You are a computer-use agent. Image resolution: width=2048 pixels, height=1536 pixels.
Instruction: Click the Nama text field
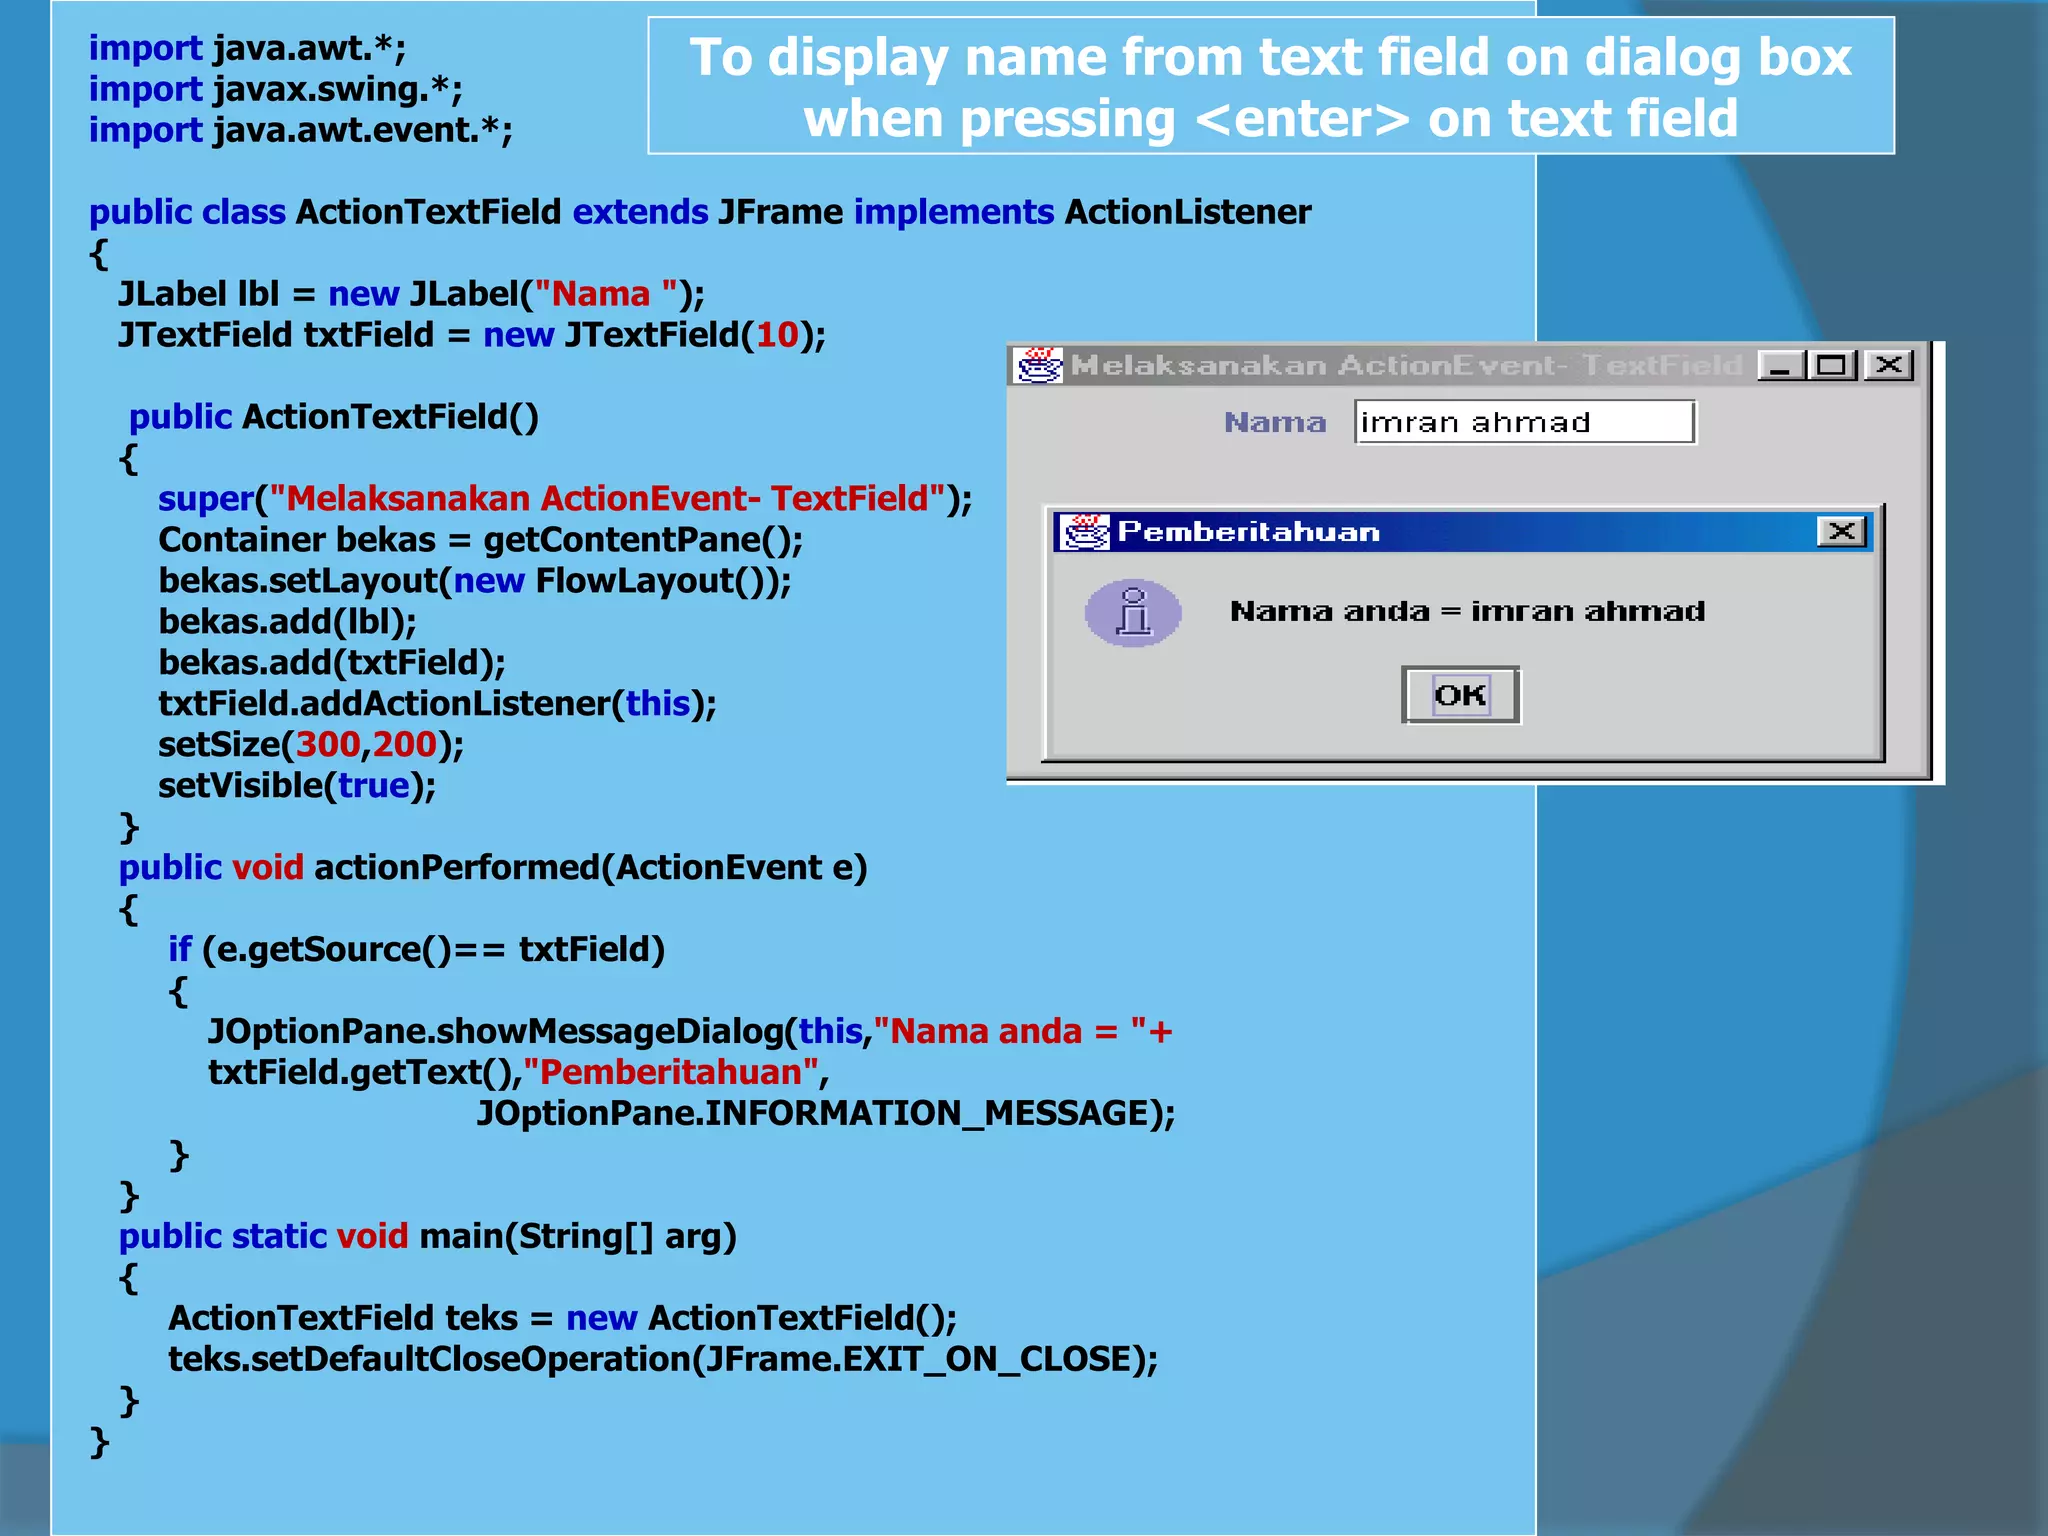1525,422
